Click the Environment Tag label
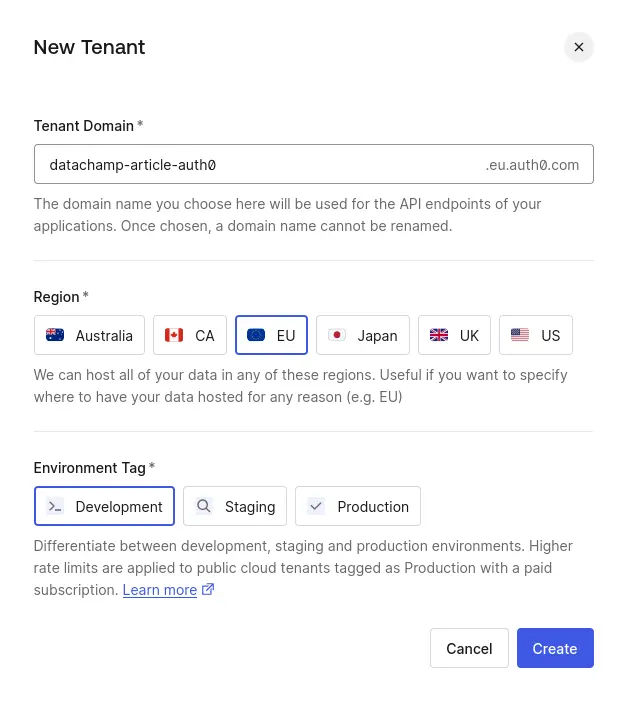This screenshot has width=626, height=704. click(x=89, y=468)
